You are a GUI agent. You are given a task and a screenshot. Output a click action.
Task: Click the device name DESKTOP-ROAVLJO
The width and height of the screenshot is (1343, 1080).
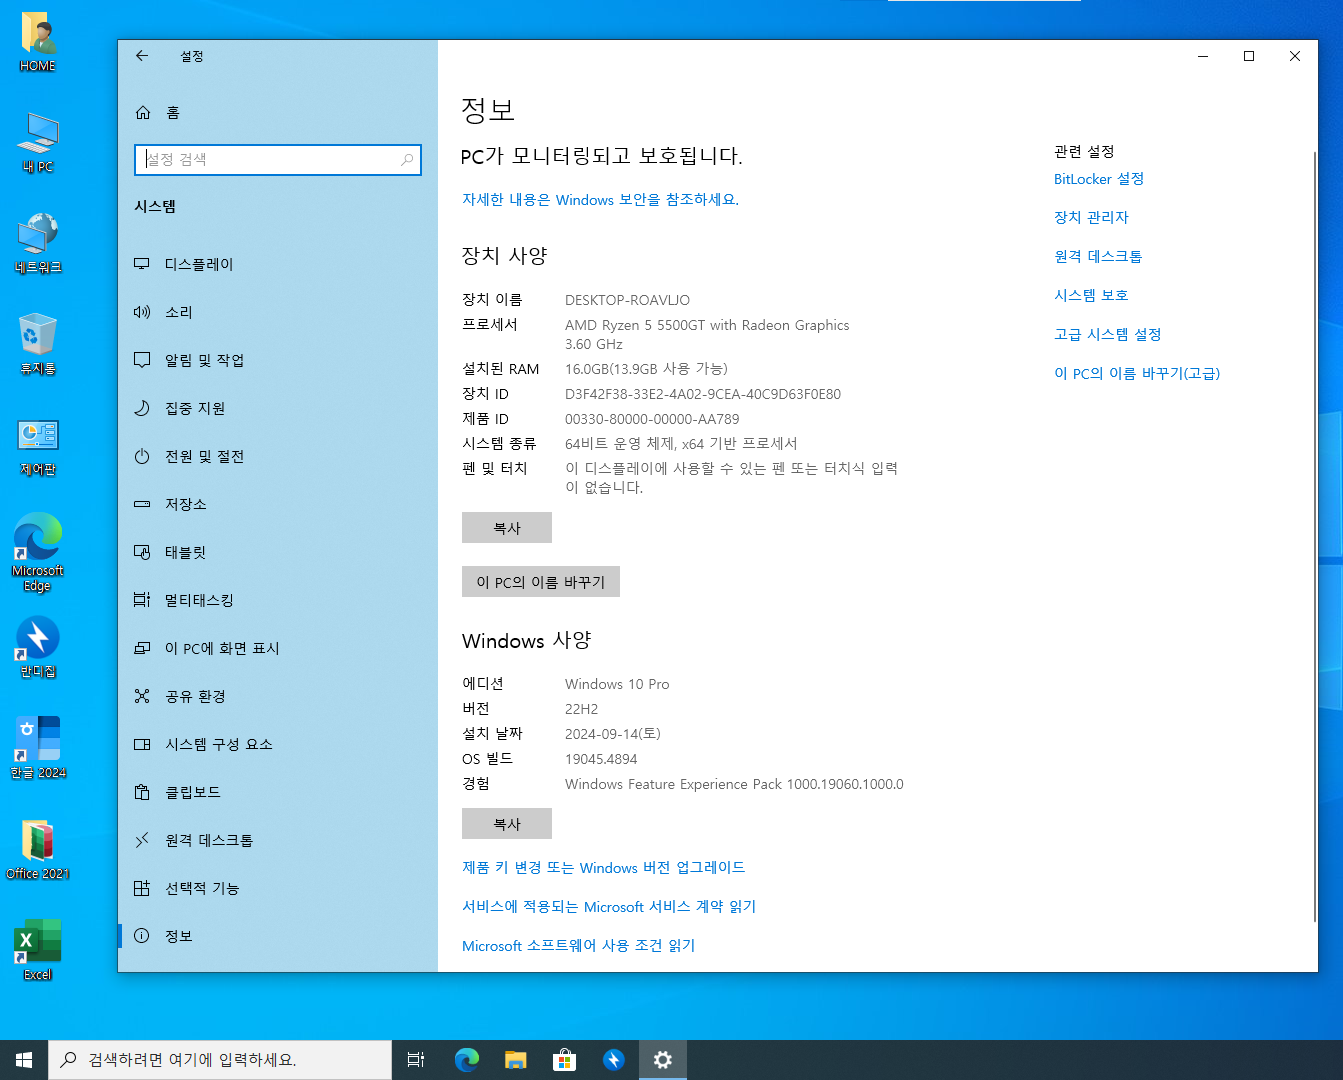627,300
